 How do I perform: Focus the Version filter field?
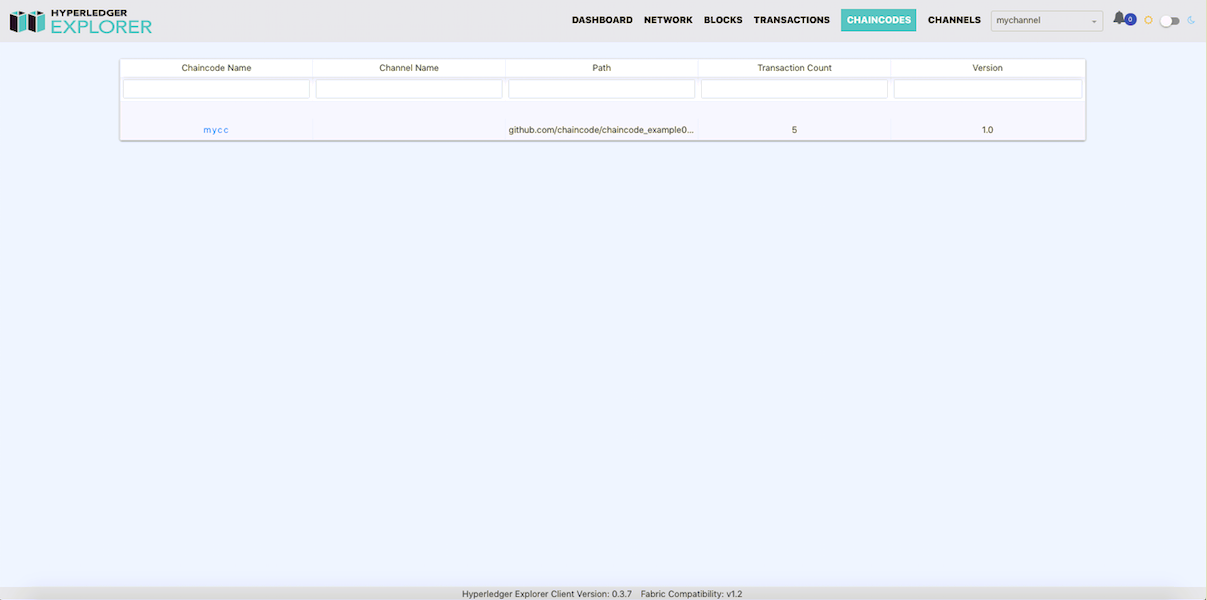click(988, 89)
